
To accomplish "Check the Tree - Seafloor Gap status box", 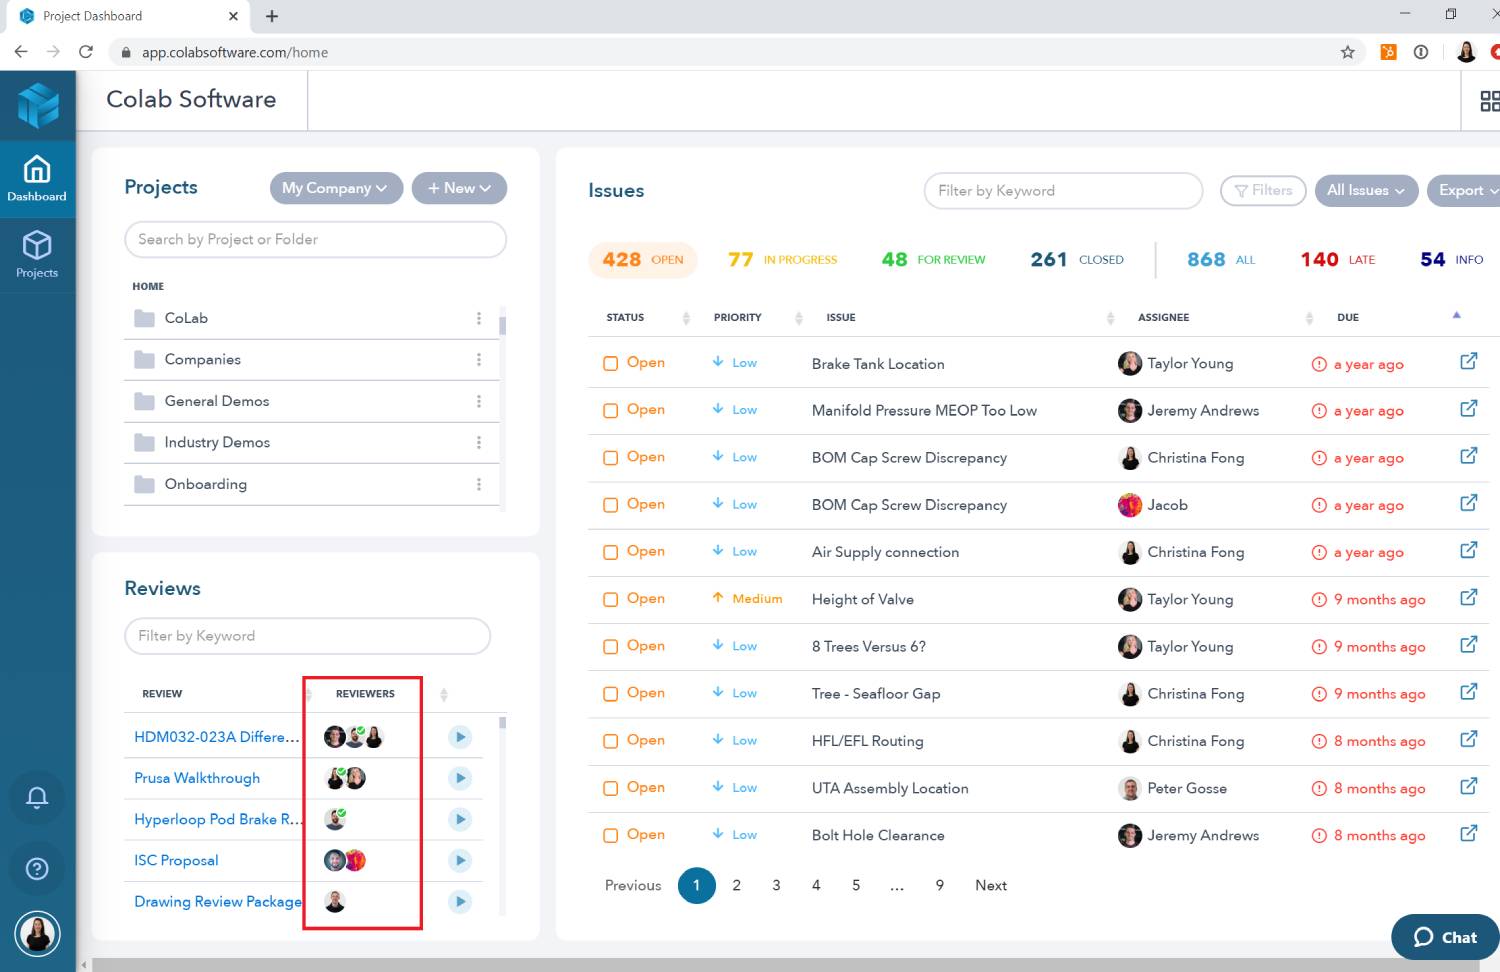I will click(x=610, y=694).
